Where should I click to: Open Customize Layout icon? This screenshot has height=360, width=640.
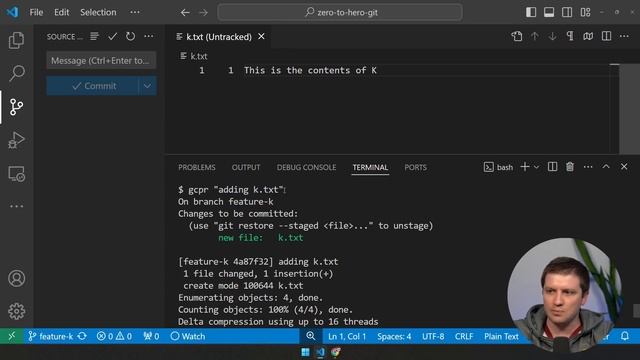585,12
